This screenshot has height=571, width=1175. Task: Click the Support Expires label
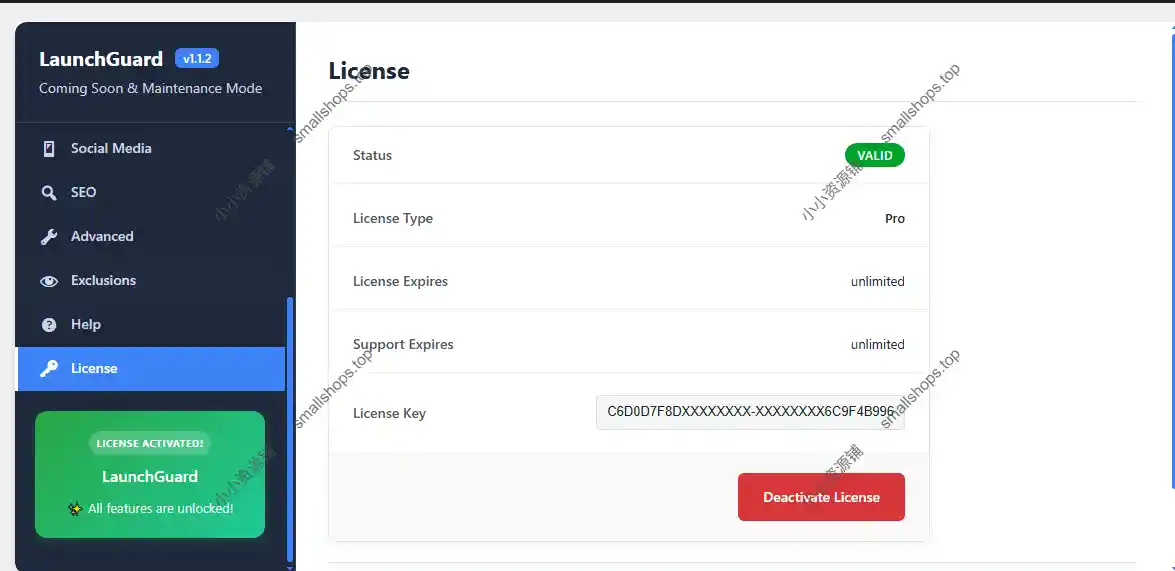(403, 345)
